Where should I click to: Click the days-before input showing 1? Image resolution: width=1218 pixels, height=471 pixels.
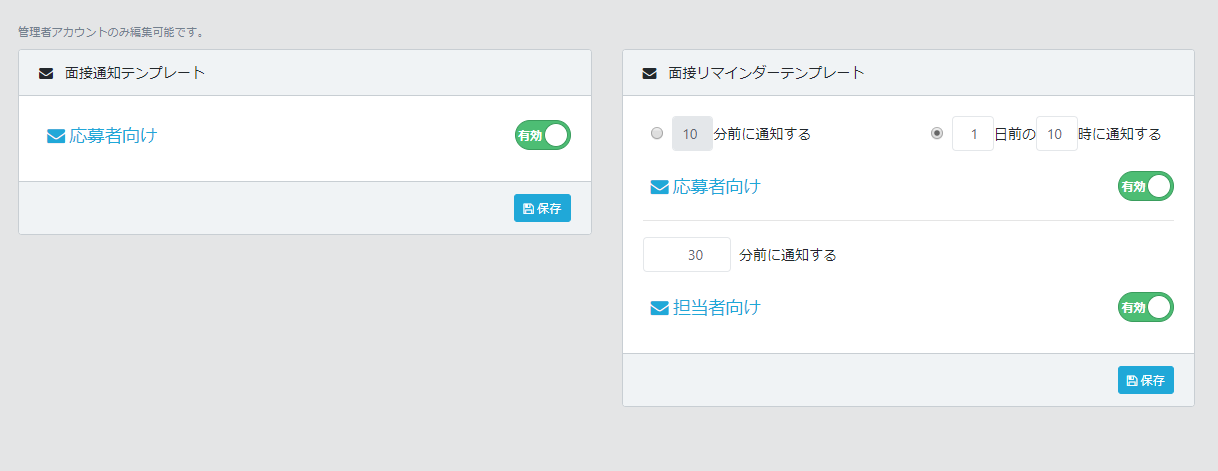pos(972,134)
